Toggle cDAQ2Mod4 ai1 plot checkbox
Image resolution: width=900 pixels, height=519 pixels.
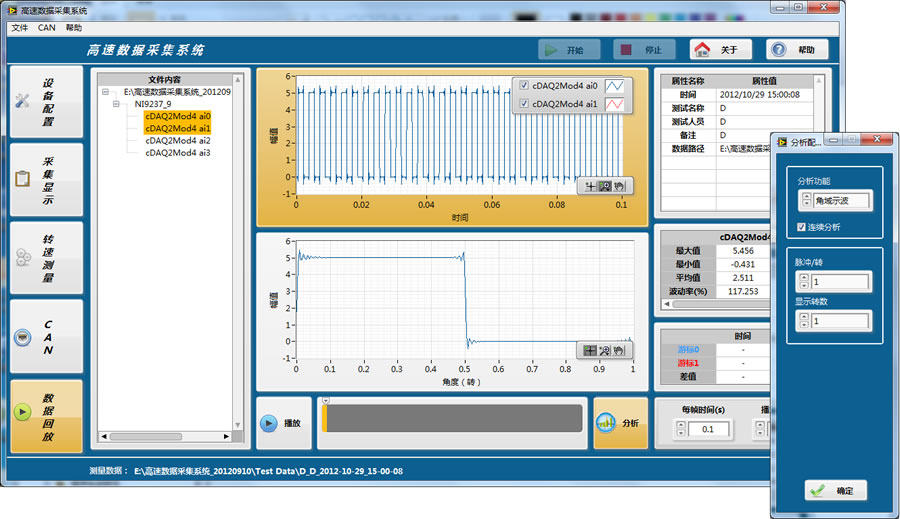pos(523,104)
